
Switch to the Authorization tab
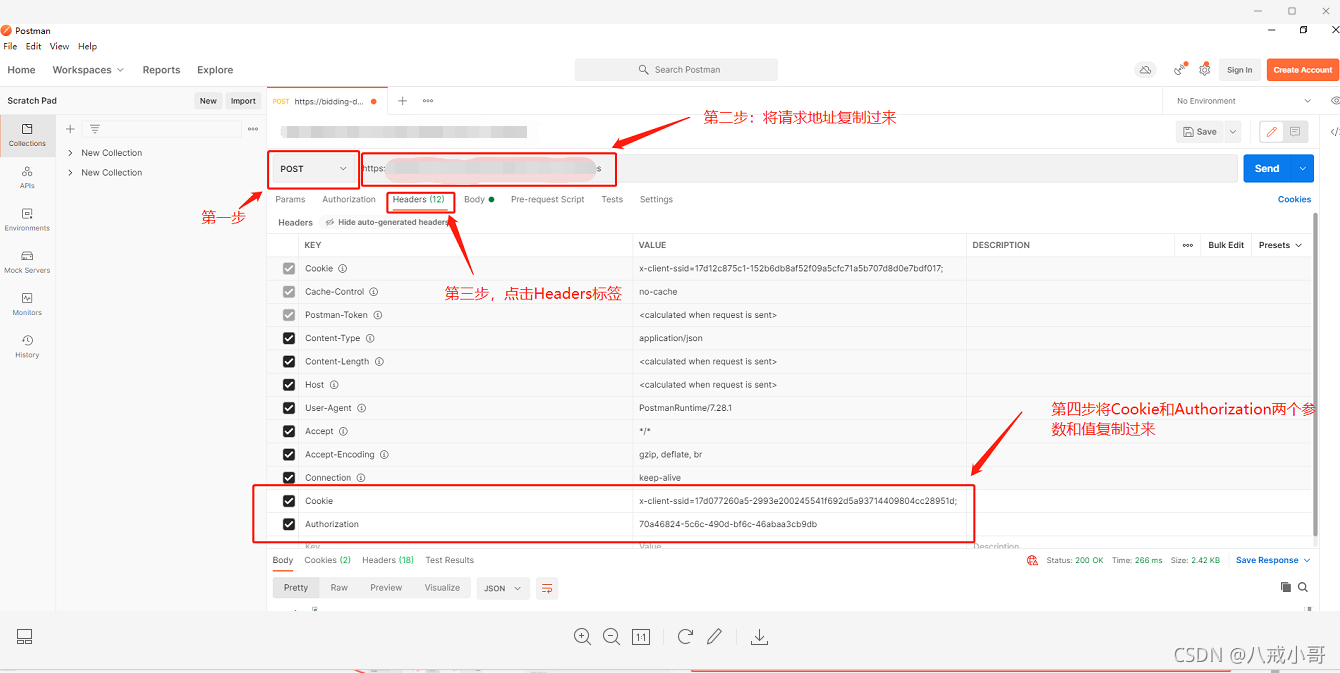click(x=349, y=200)
